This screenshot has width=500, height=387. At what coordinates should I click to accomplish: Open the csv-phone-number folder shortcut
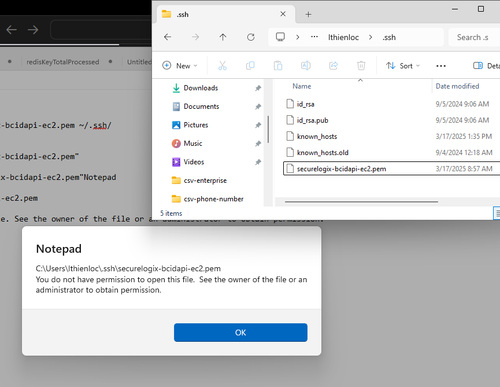pos(213,199)
